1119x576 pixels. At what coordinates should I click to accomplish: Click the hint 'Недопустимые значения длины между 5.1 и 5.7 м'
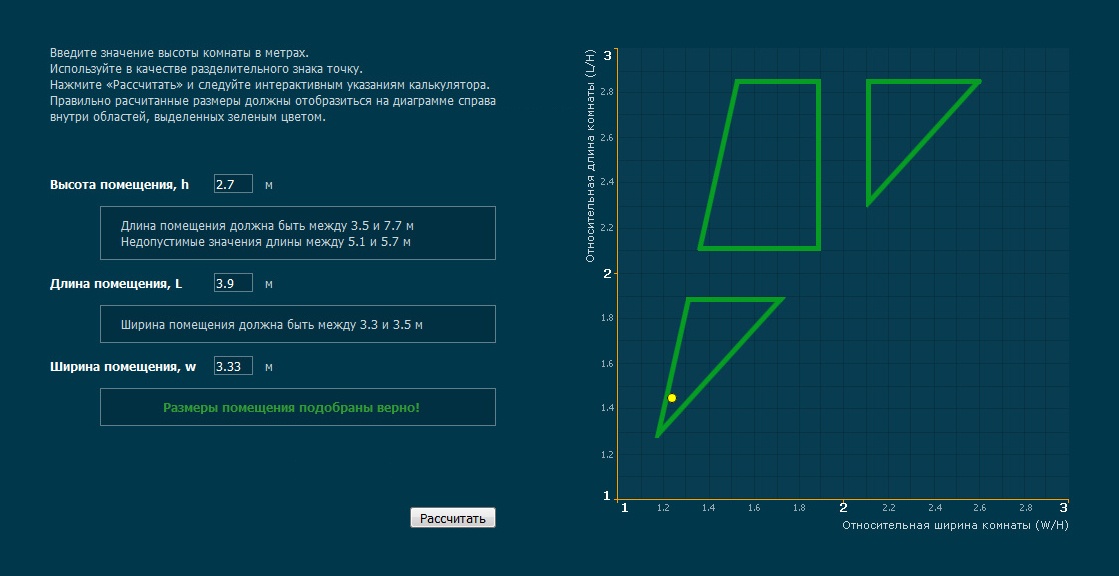(265, 241)
